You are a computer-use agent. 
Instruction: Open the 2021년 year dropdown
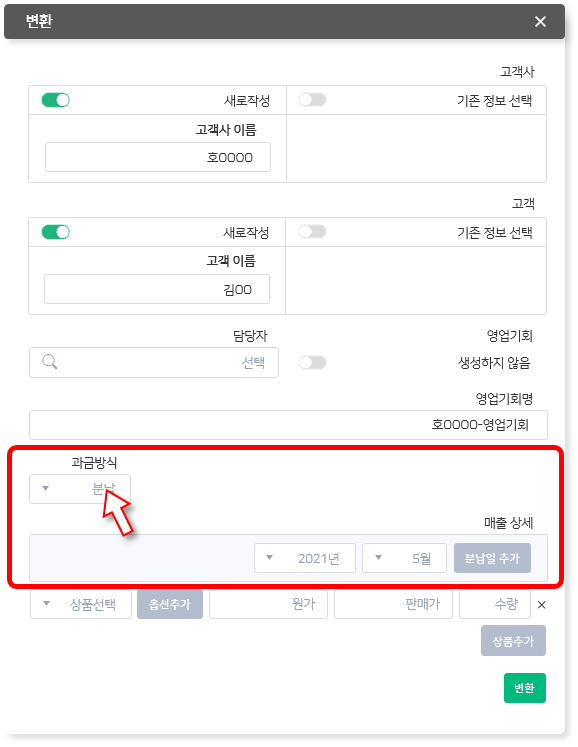tap(305, 558)
